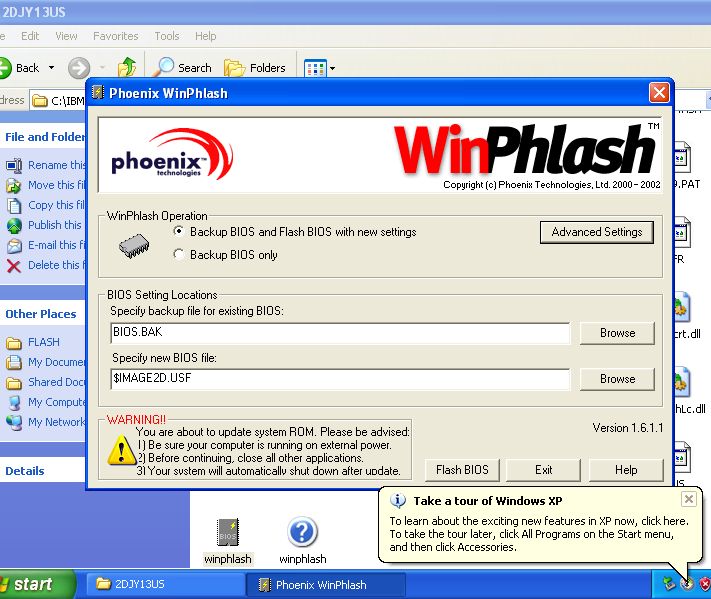Click Take a tour of Windows XP title
This screenshot has width=711, height=599.
click(x=487, y=501)
